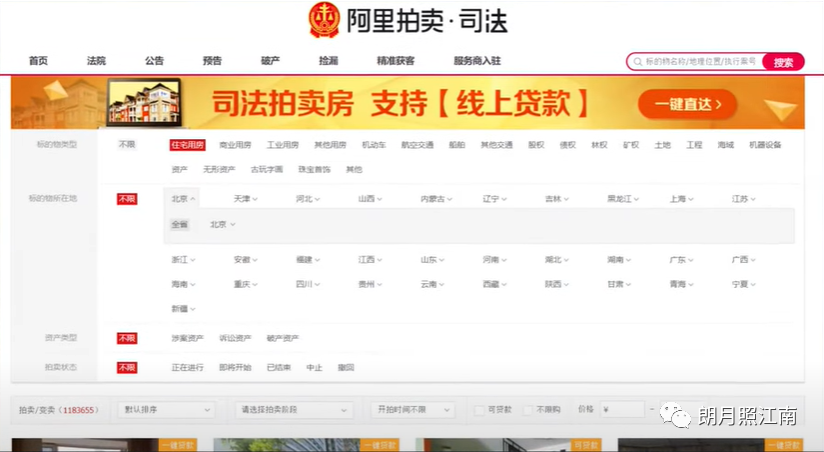Screen dimensions: 824x452
Task: Select the 债权 type filter
Action: coord(568,145)
